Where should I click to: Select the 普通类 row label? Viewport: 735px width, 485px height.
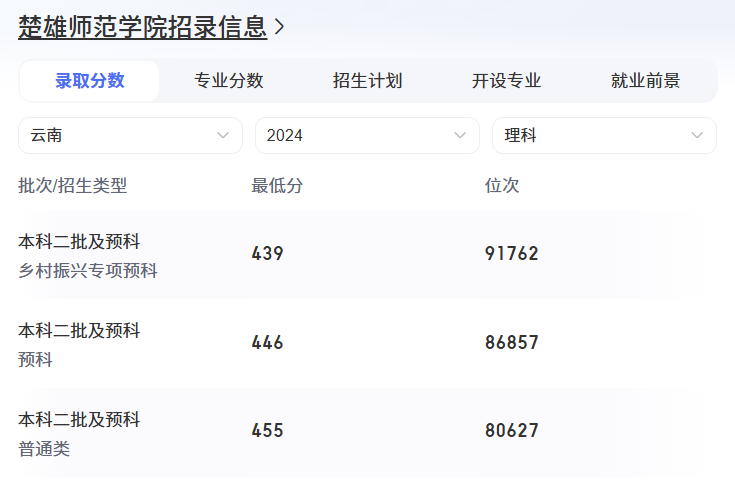coord(44,449)
